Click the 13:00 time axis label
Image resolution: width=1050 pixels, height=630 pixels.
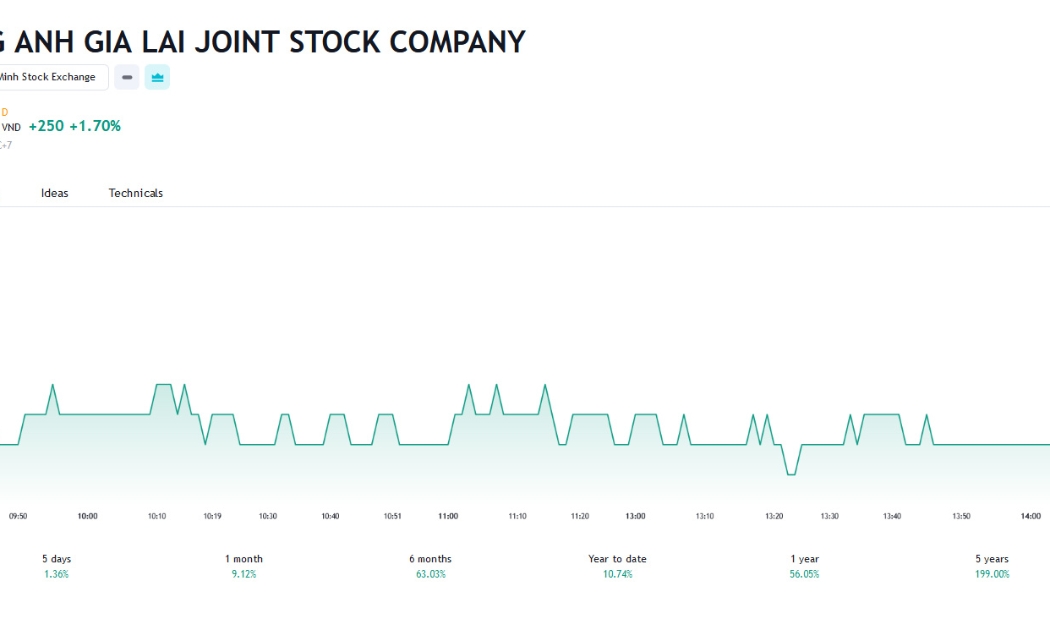635,516
